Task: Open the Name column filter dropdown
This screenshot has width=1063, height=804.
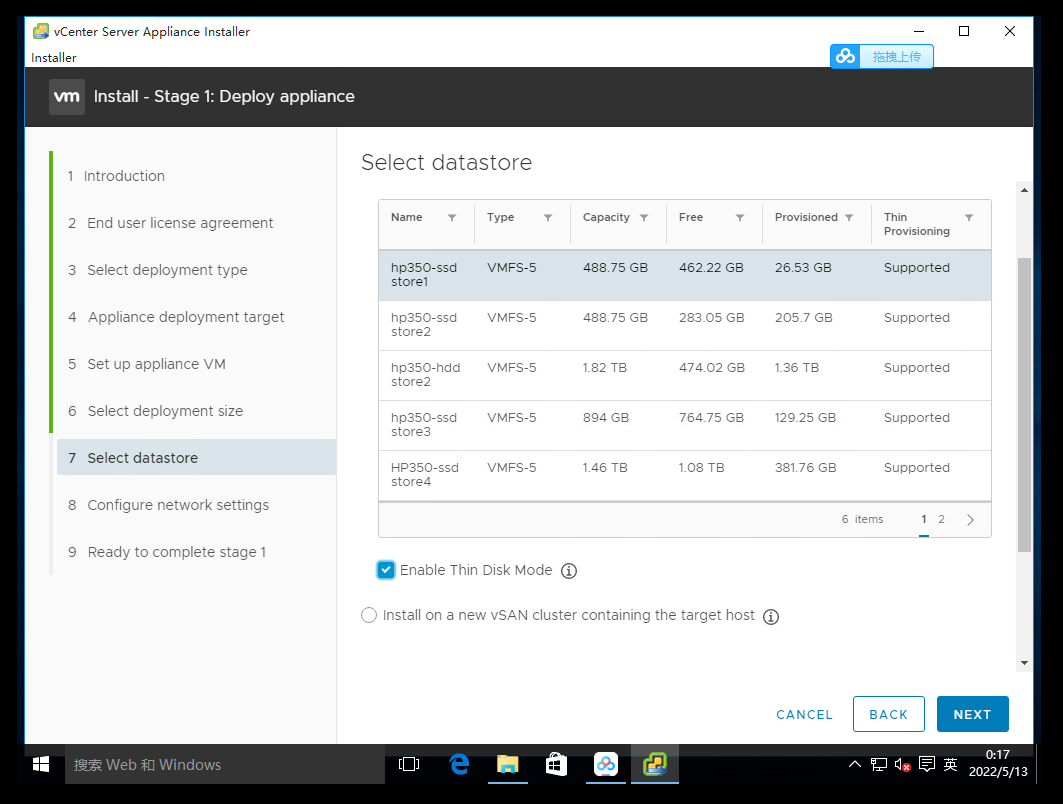Action: [452, 216]
